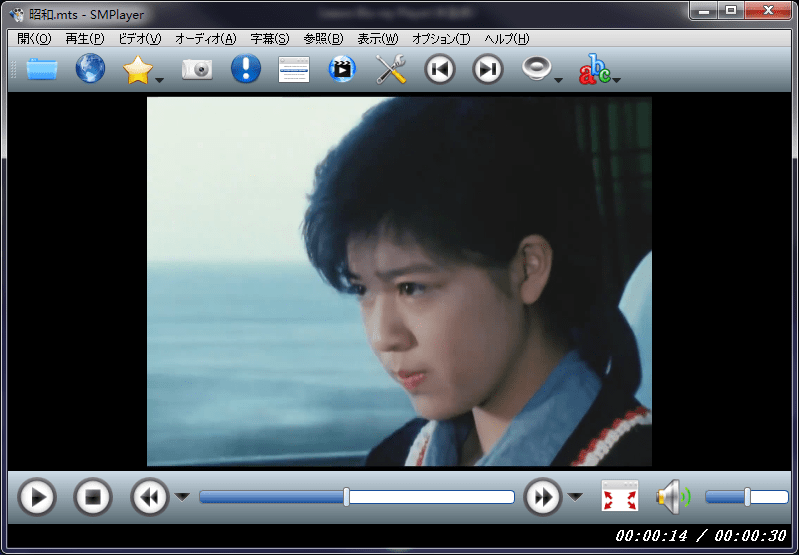Image resolution: width=799 pixels, height=555 pixels.
Task: Open the 再生(P) menu
Action: point(85,39)
